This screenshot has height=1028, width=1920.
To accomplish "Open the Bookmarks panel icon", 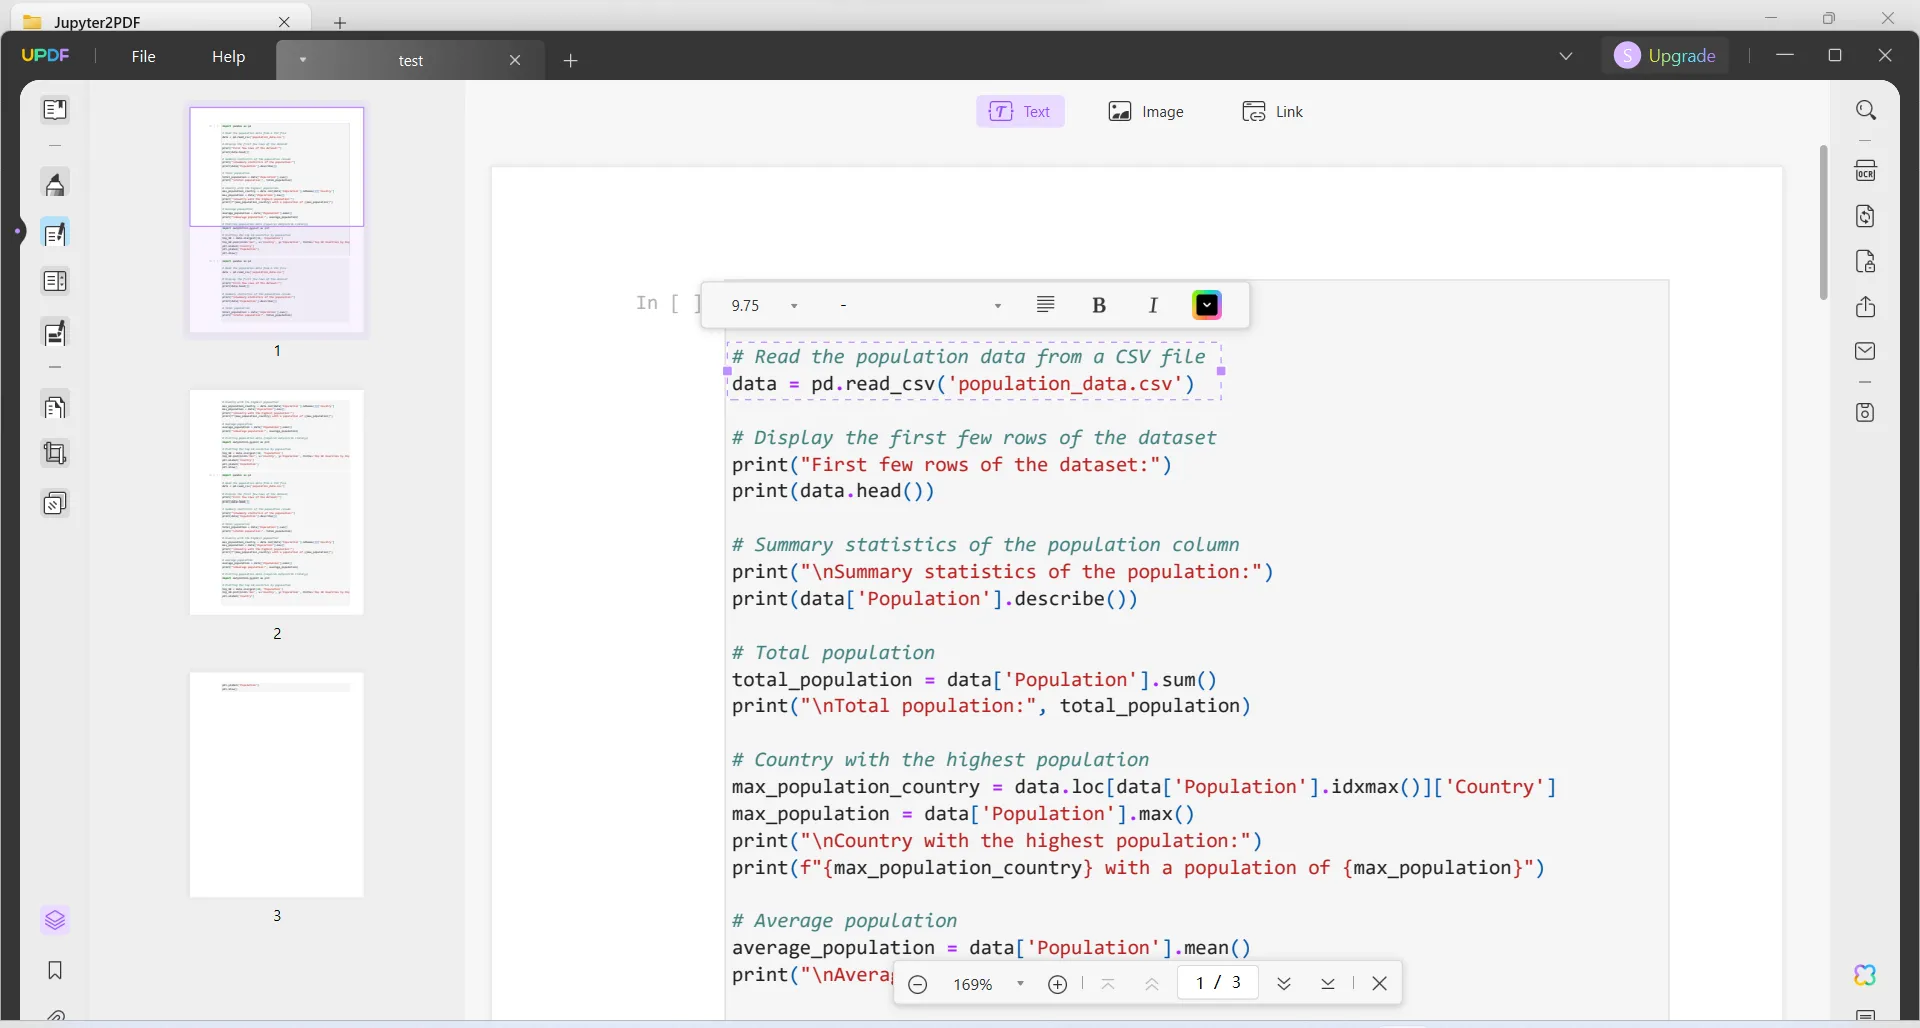I will pyautogui.click(x=55, y=970).
